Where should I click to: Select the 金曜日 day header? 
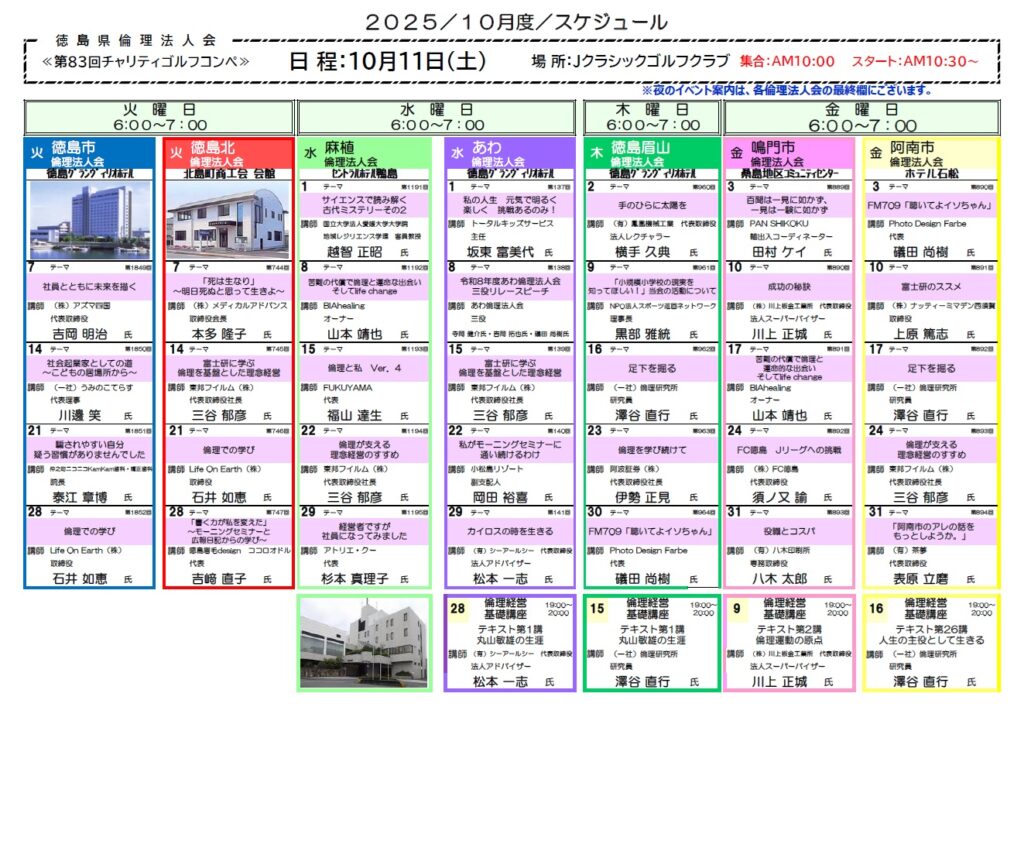[x=861, y=116]
